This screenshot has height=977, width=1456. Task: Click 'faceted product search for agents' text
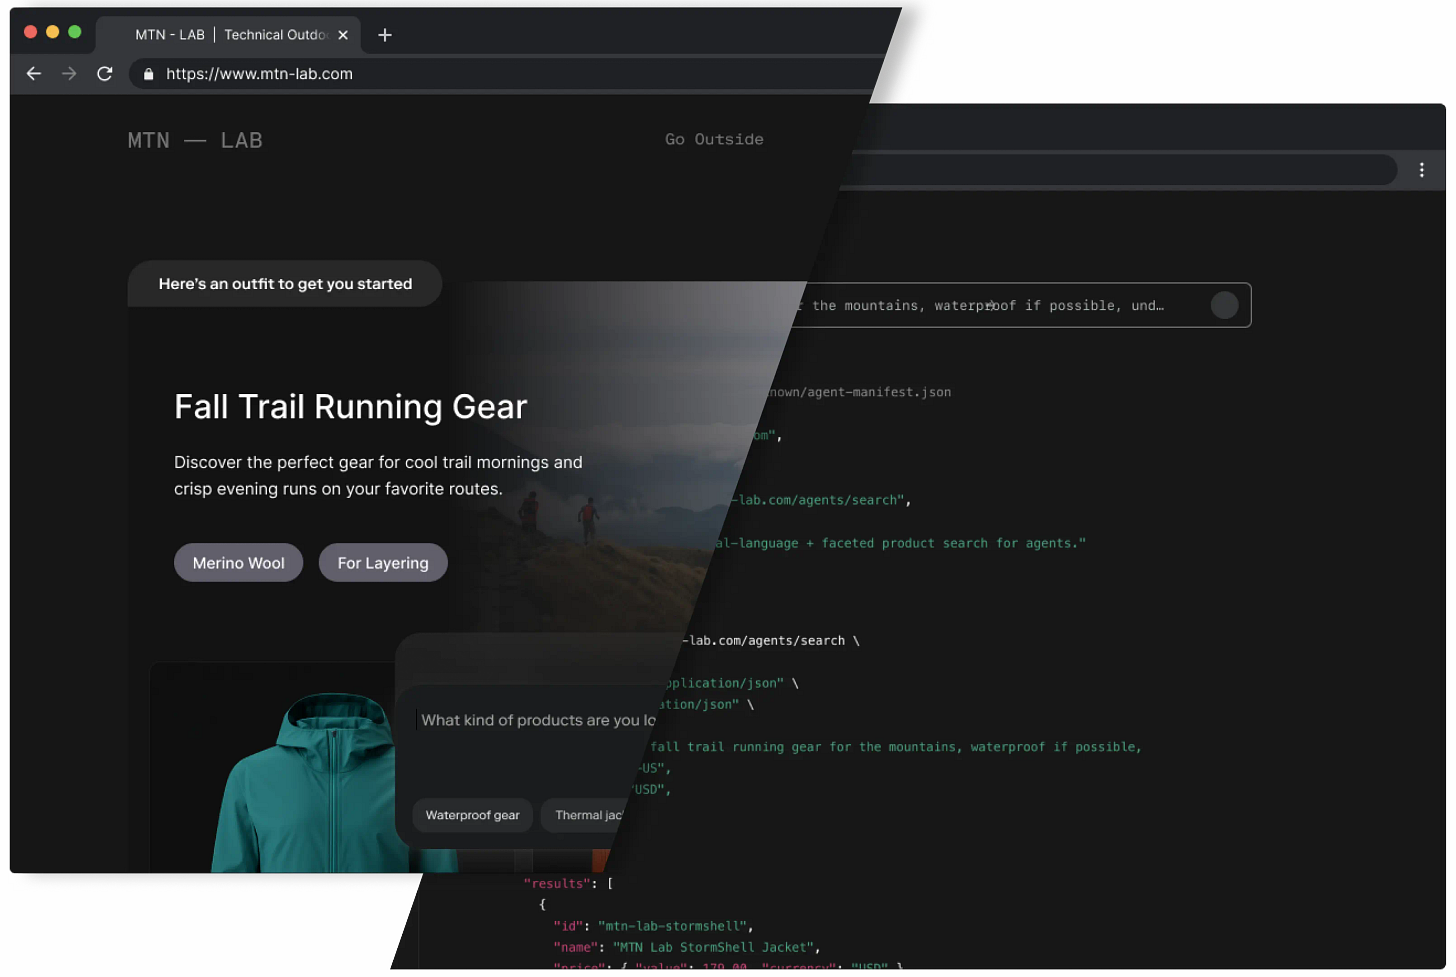click(950, 543)
